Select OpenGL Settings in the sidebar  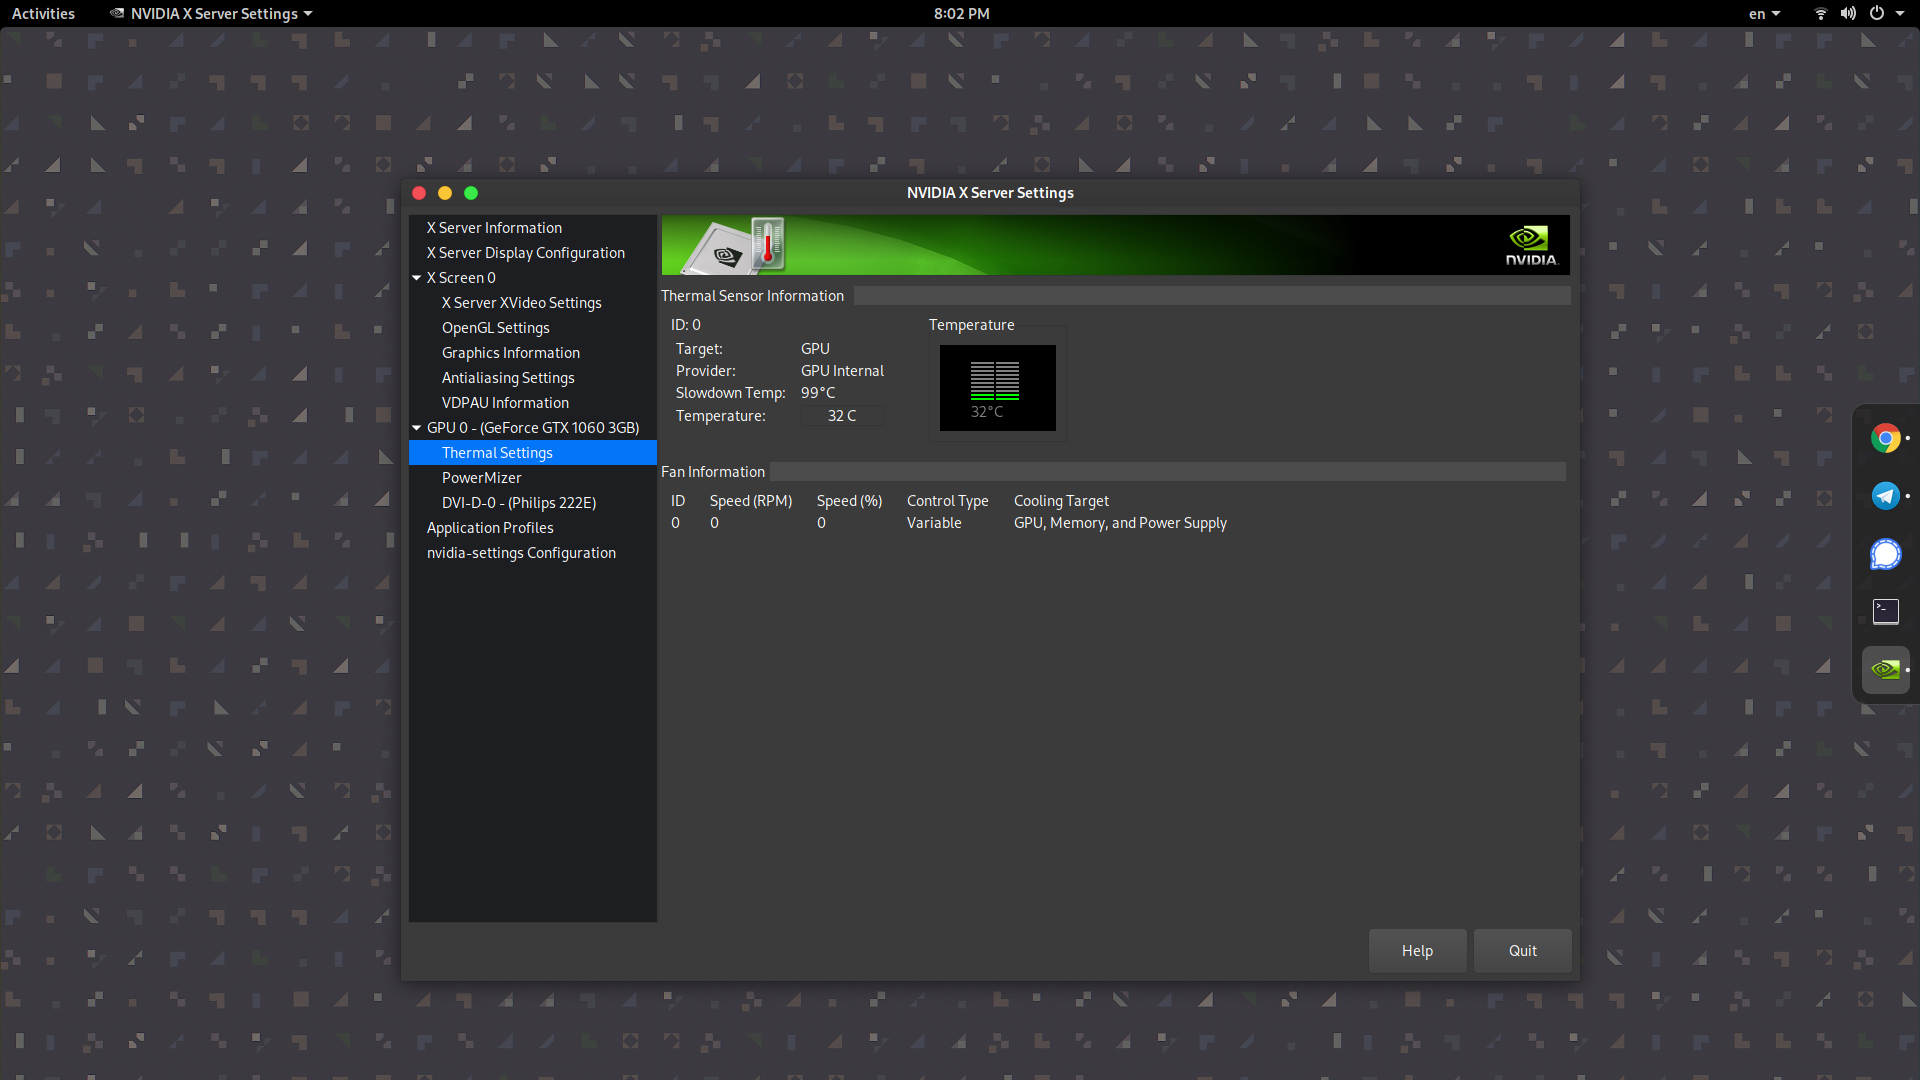click(495, 328)
